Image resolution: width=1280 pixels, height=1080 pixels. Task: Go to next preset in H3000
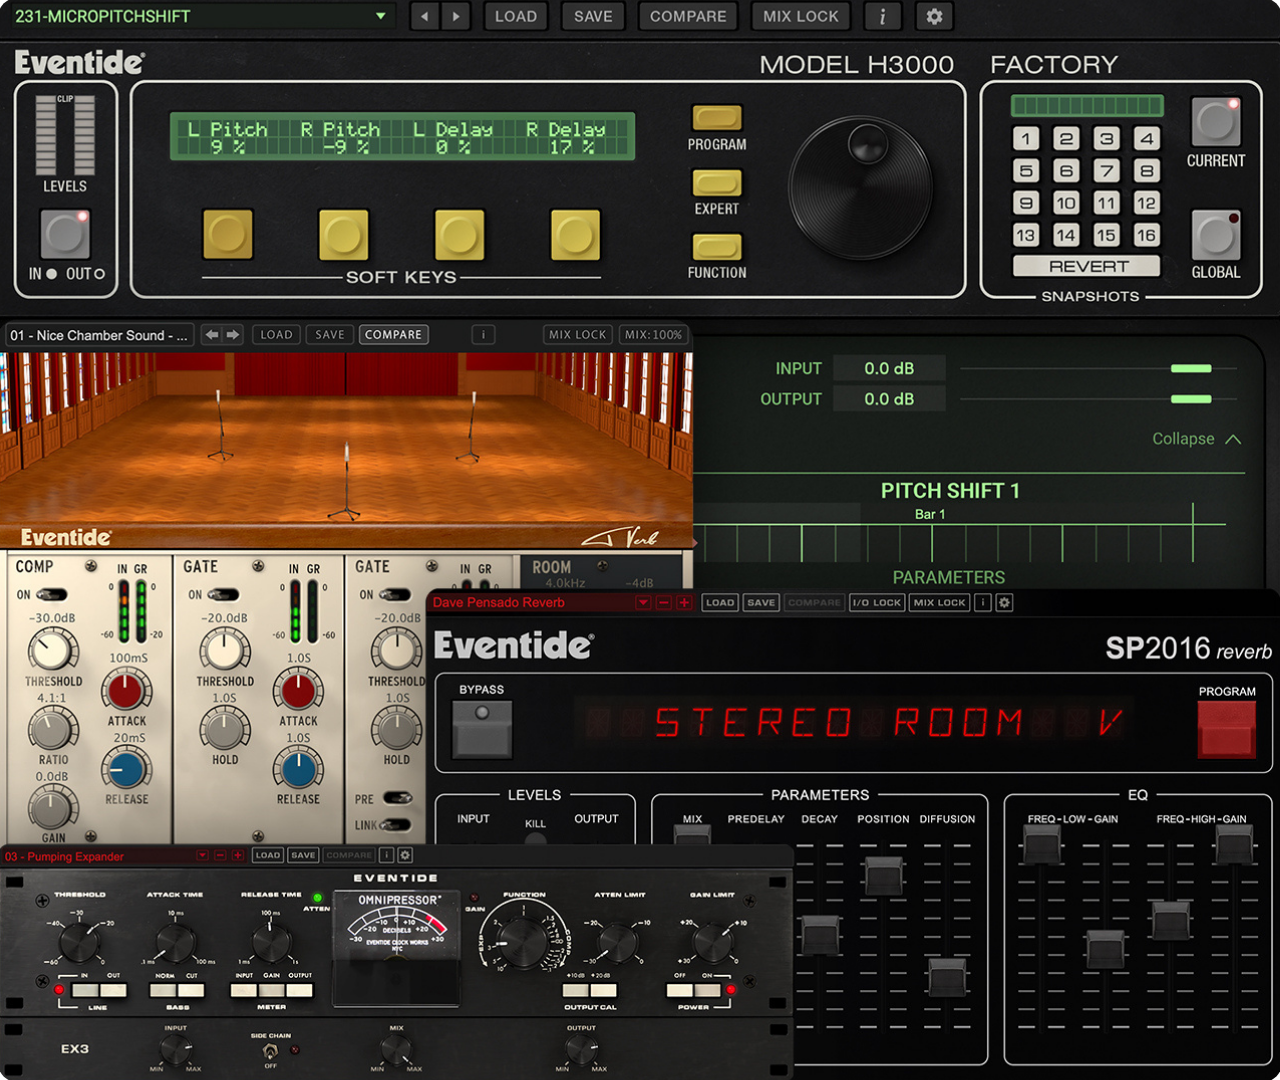457,16
